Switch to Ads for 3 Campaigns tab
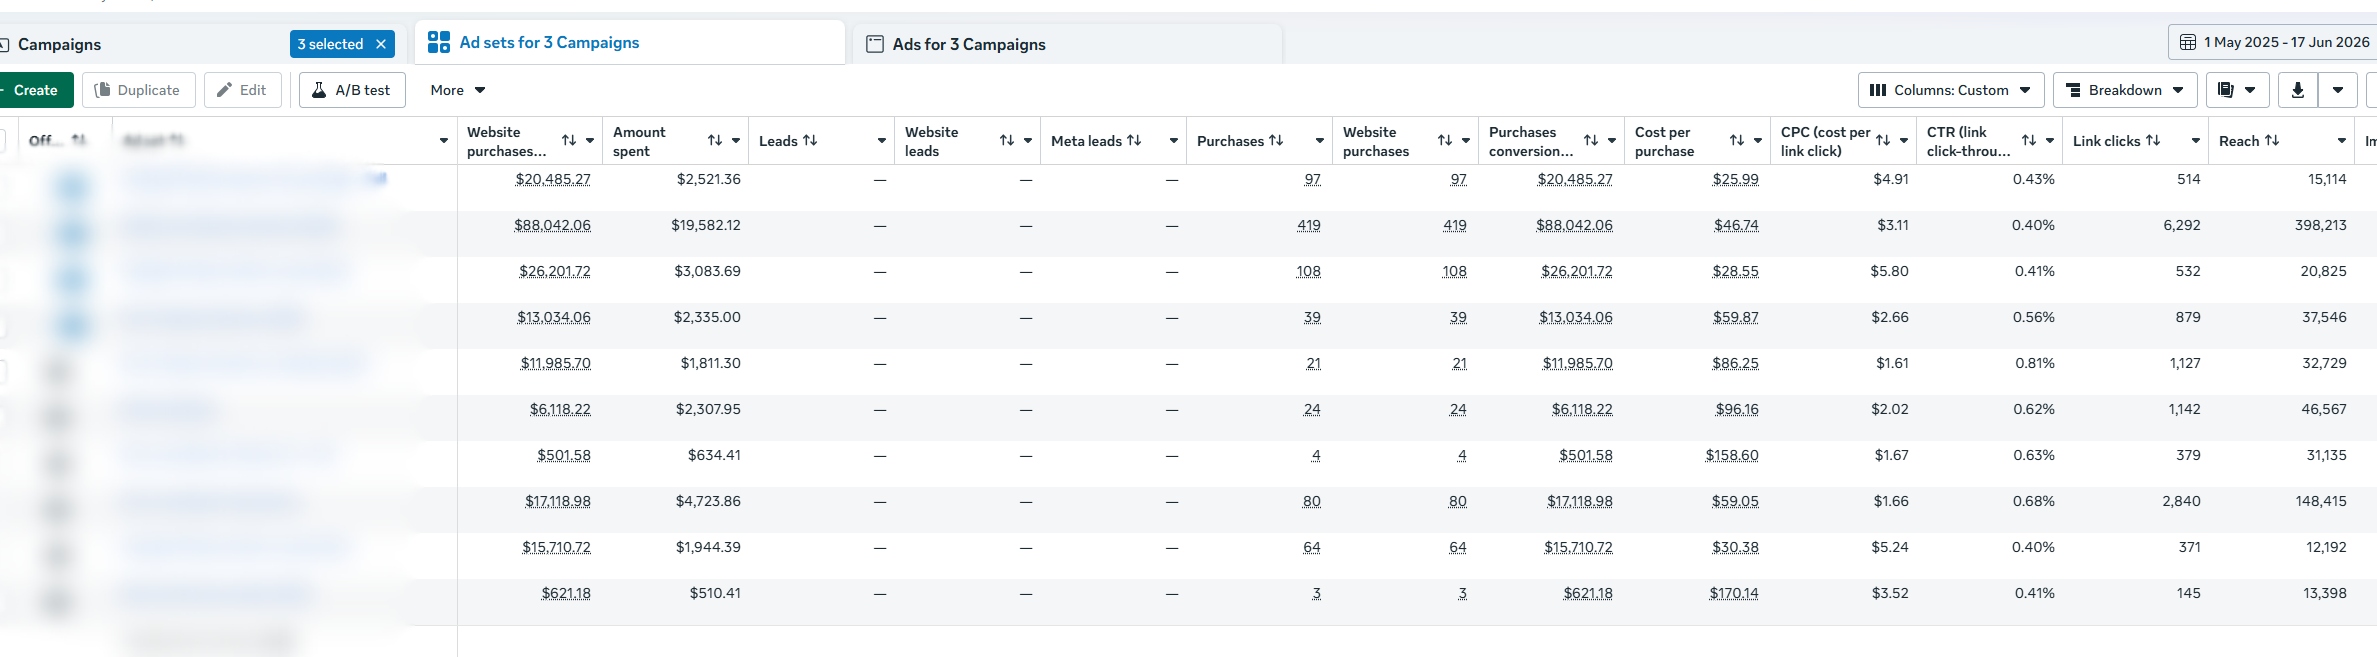 (x=1068, y=44)
